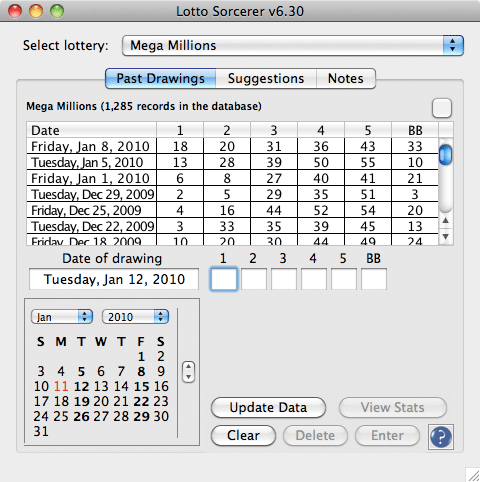This screenshot has width=480, height=482.
Task: Click the Delete button
Action: point(315,435)
